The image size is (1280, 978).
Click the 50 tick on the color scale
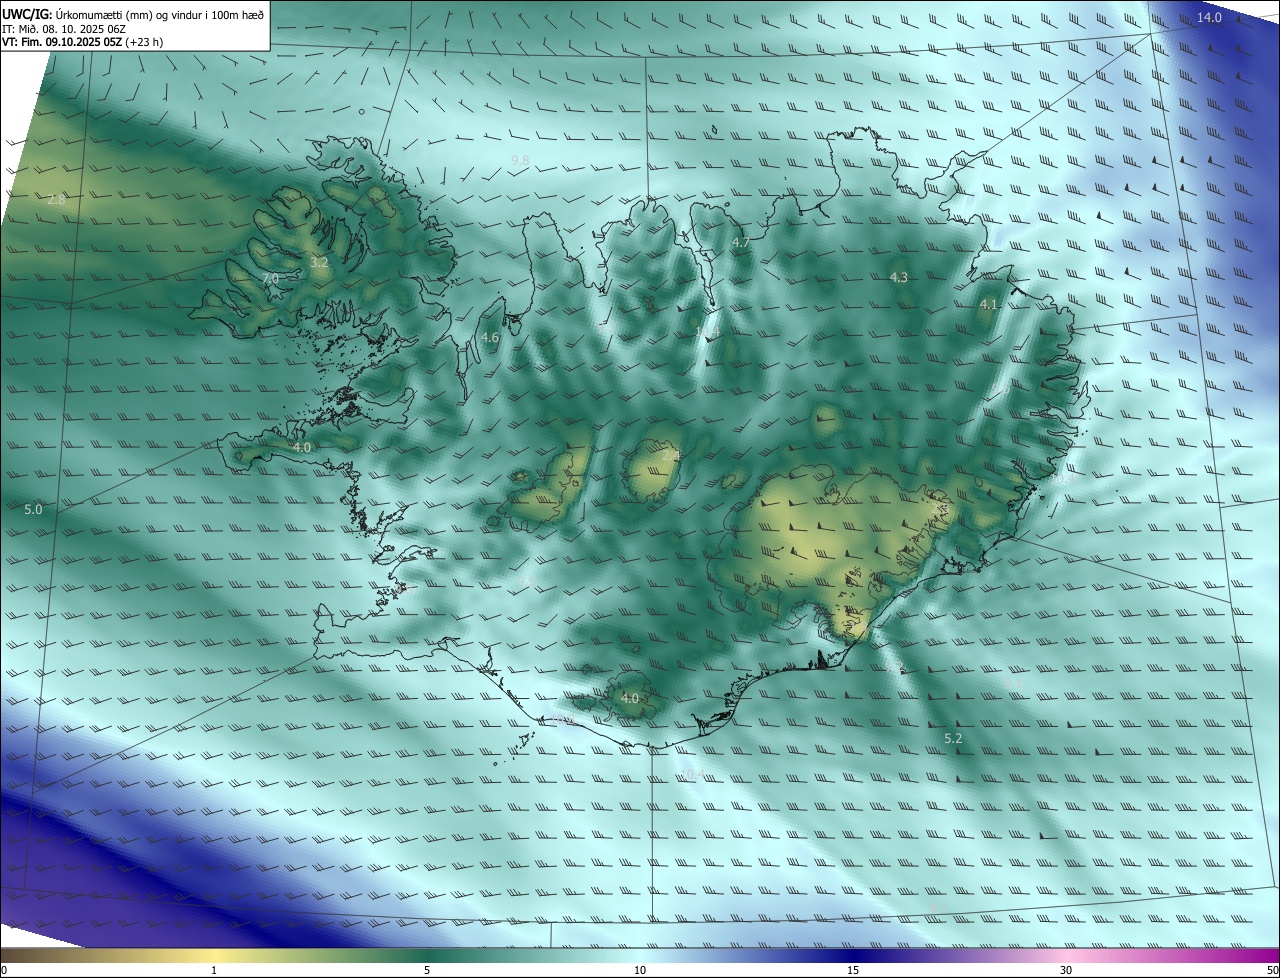(x=1272, y=970)
